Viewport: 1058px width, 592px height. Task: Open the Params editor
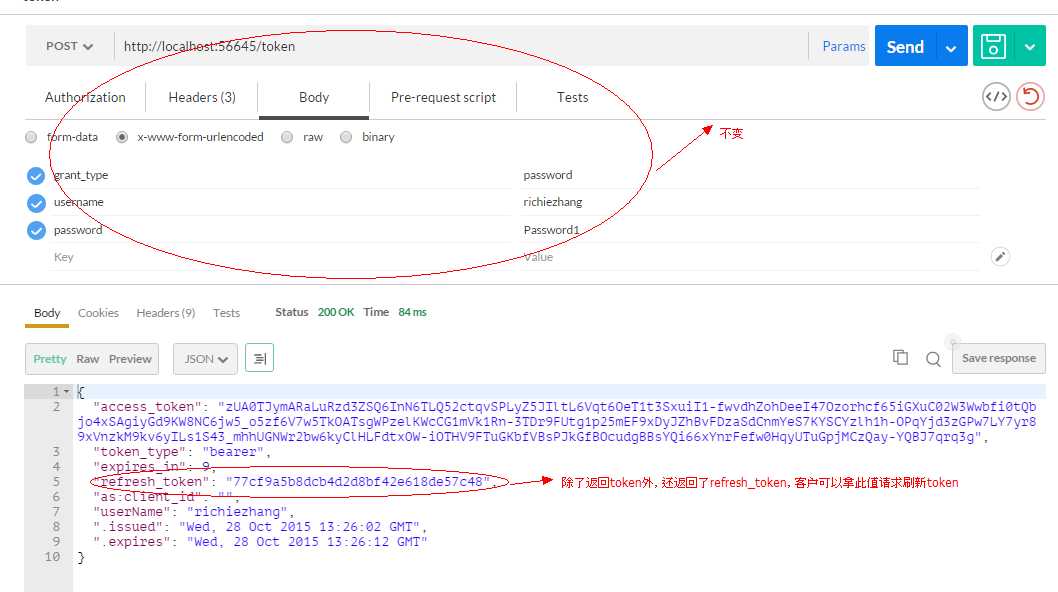pyautogui.click(x=843, y=47)
